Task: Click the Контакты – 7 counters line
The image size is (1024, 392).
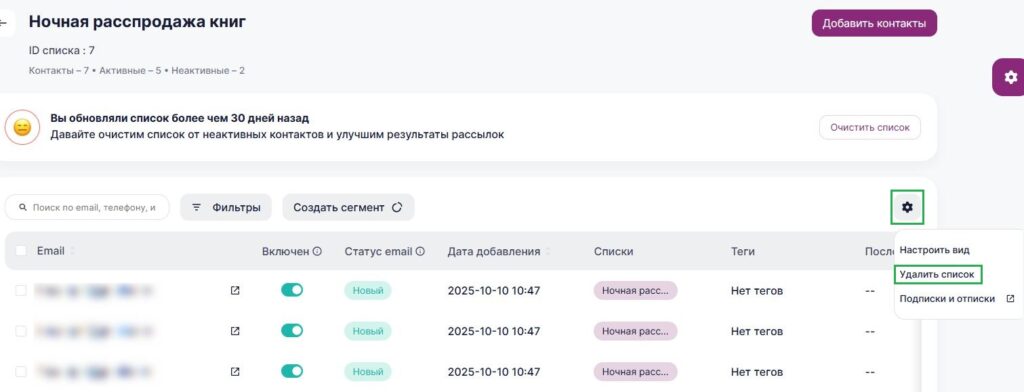Action: coord(136,71)
